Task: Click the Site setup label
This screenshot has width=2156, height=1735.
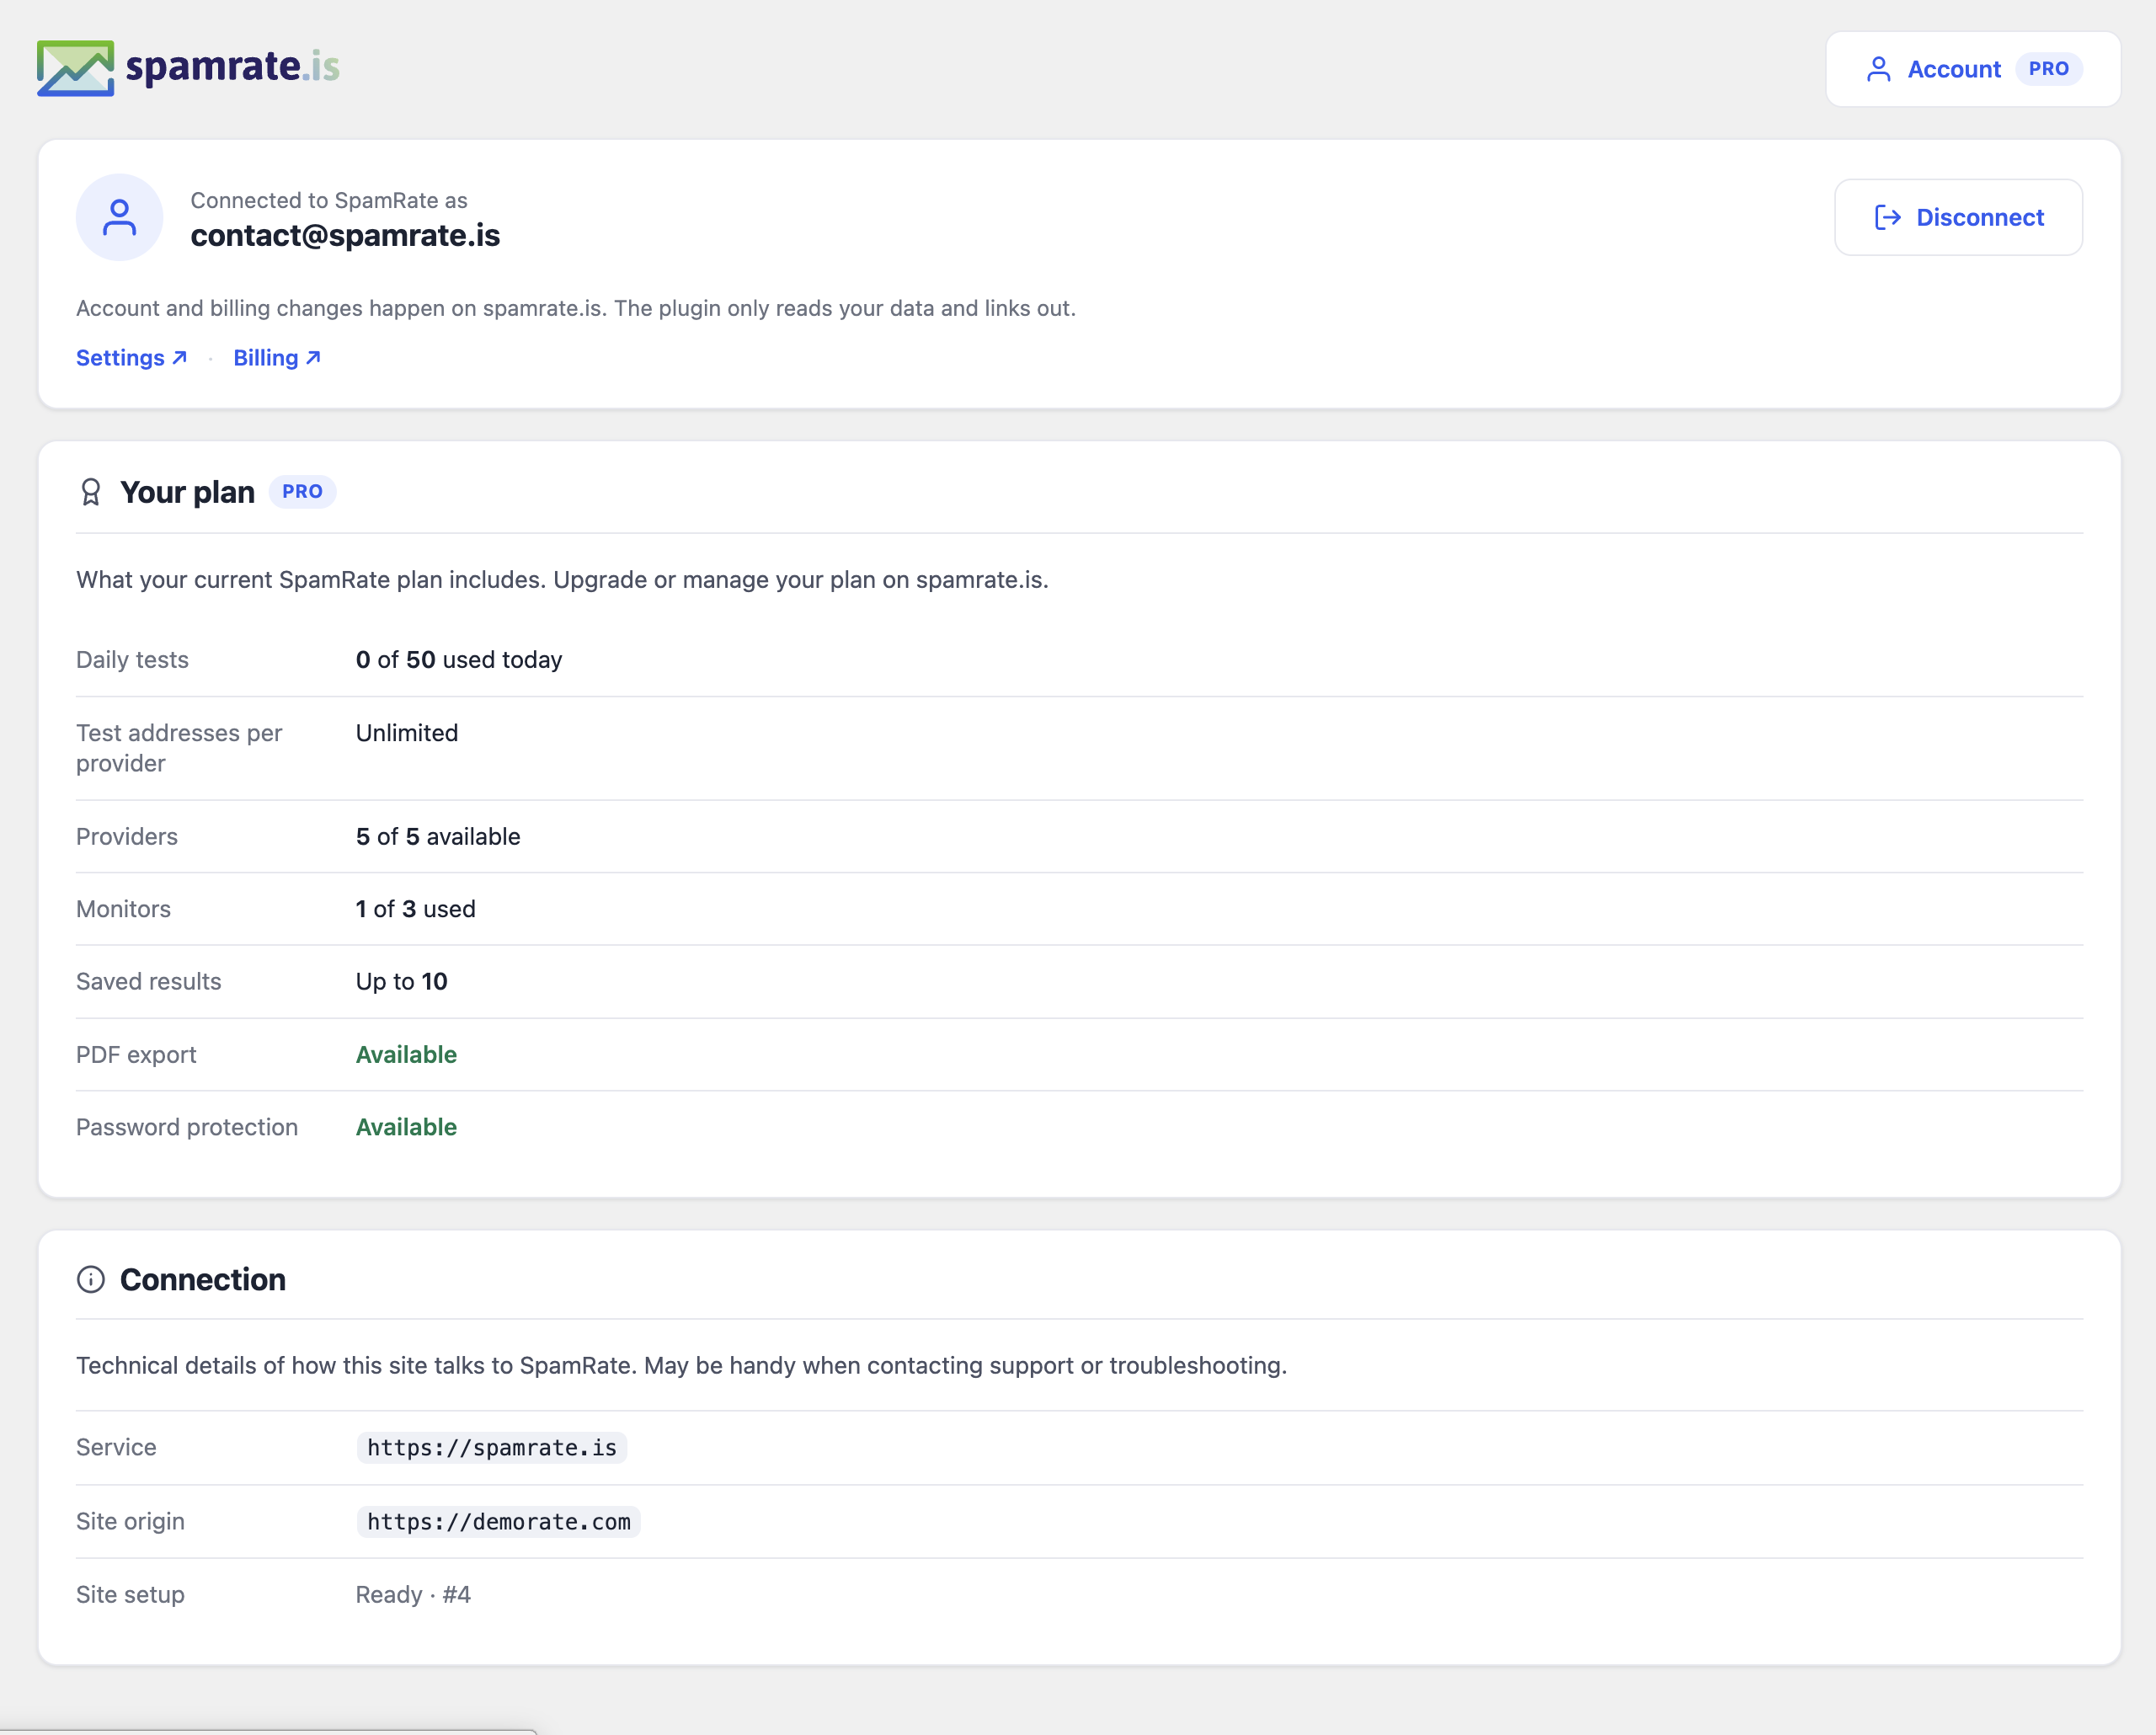Action: coord(130,1594)
